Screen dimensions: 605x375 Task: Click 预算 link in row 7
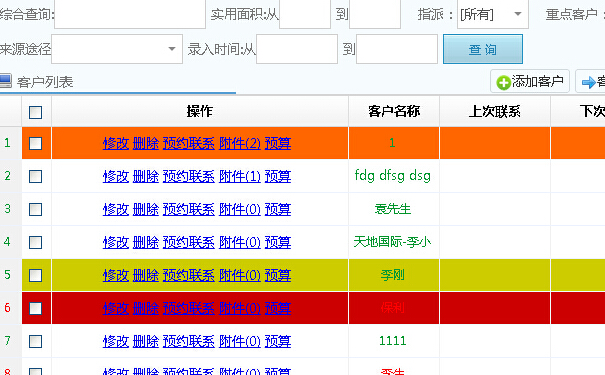point(278,341)
